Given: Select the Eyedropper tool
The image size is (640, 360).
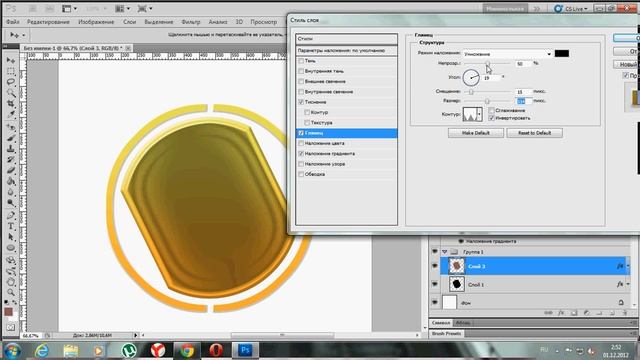Looking at the screenshot, I should (x=11, y=115).
